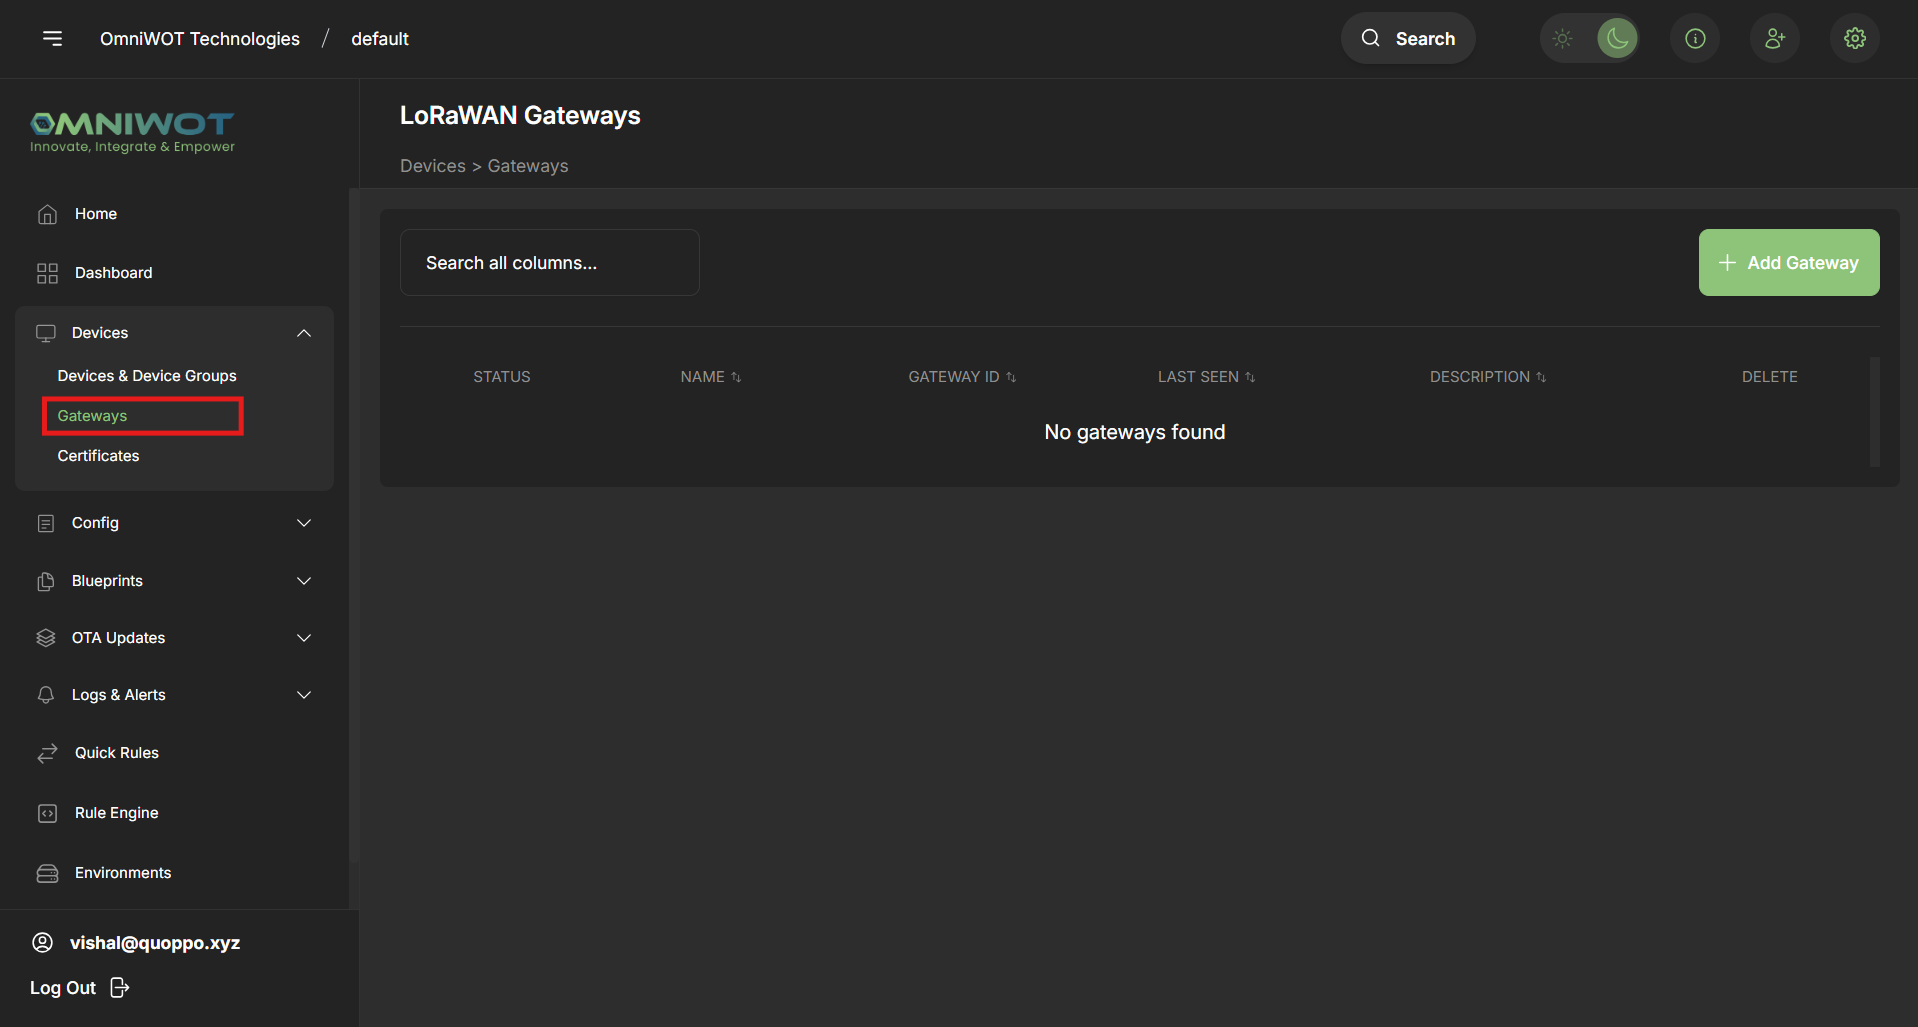Open Quick Rules via its arrows icon
The height and width of the screenshot is (1027, 1918).
pos(47,753)
